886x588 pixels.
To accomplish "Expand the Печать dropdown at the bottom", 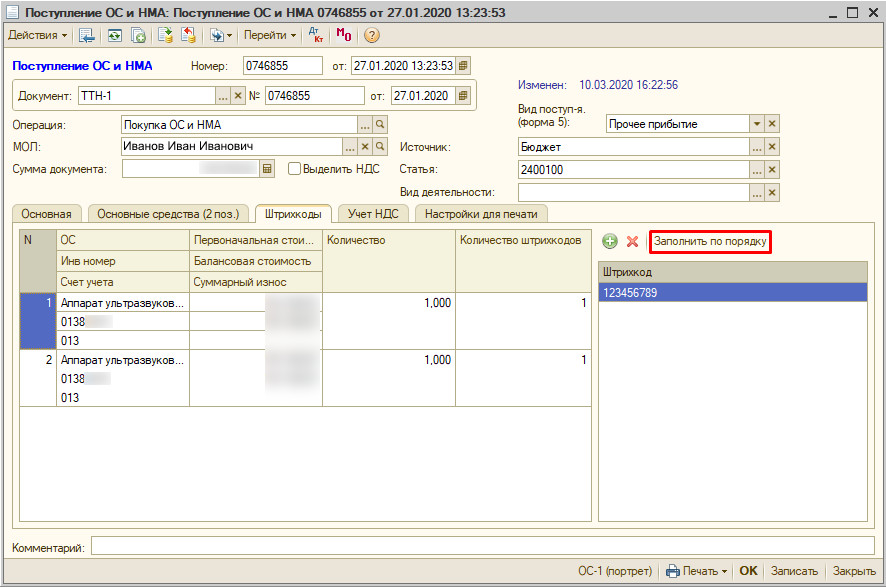I will click(x=697, y=571).
